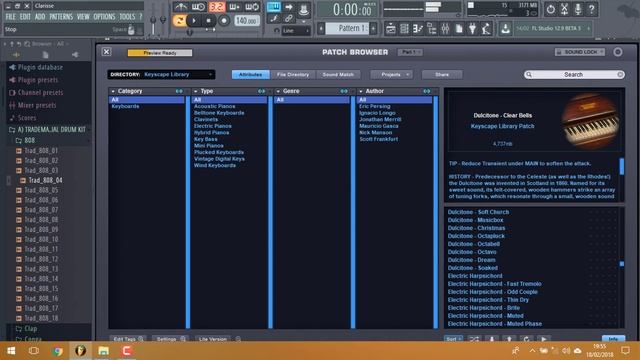Click the patch Search field
The height and width of the screenshot is (360, 640).
click(x=574, y=75)
